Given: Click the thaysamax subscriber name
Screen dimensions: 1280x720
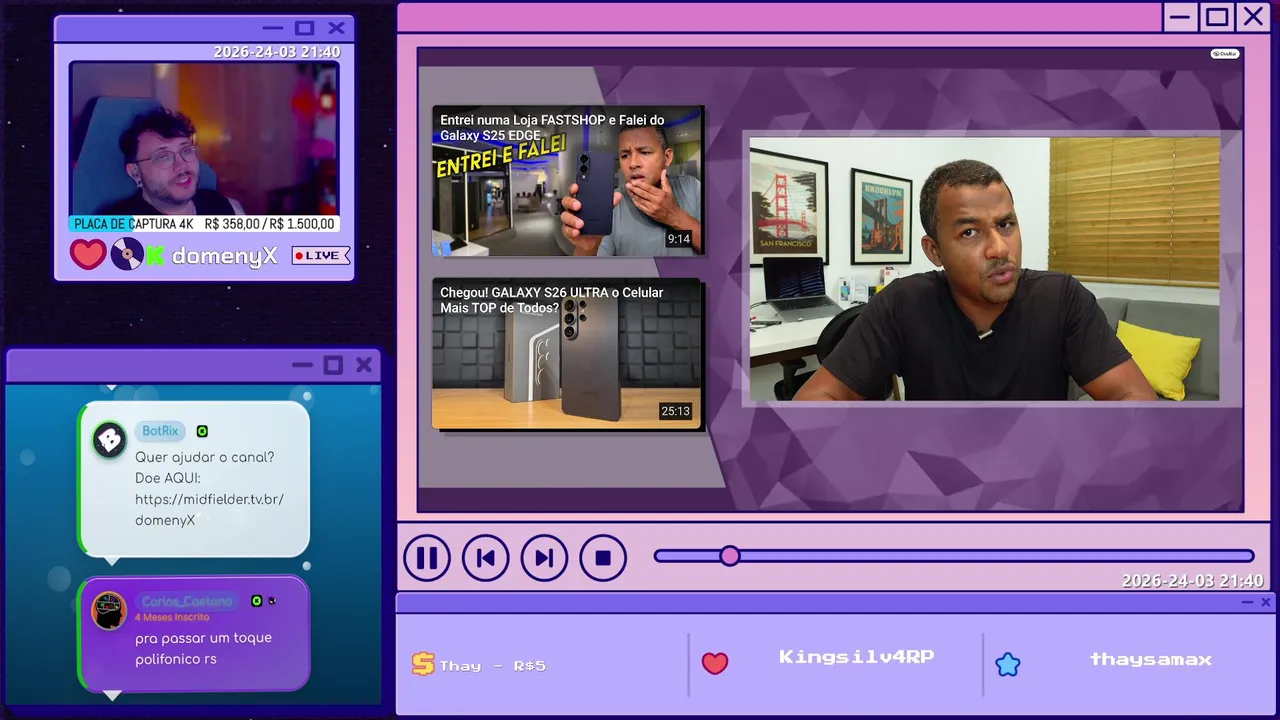Looking at the screenshot, I should click(x=1151, y=659).
